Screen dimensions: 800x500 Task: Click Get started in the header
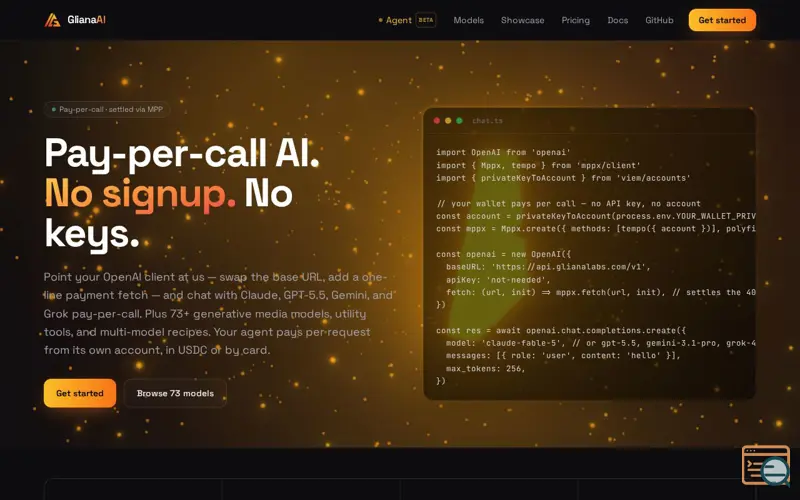tap(722, 20)
